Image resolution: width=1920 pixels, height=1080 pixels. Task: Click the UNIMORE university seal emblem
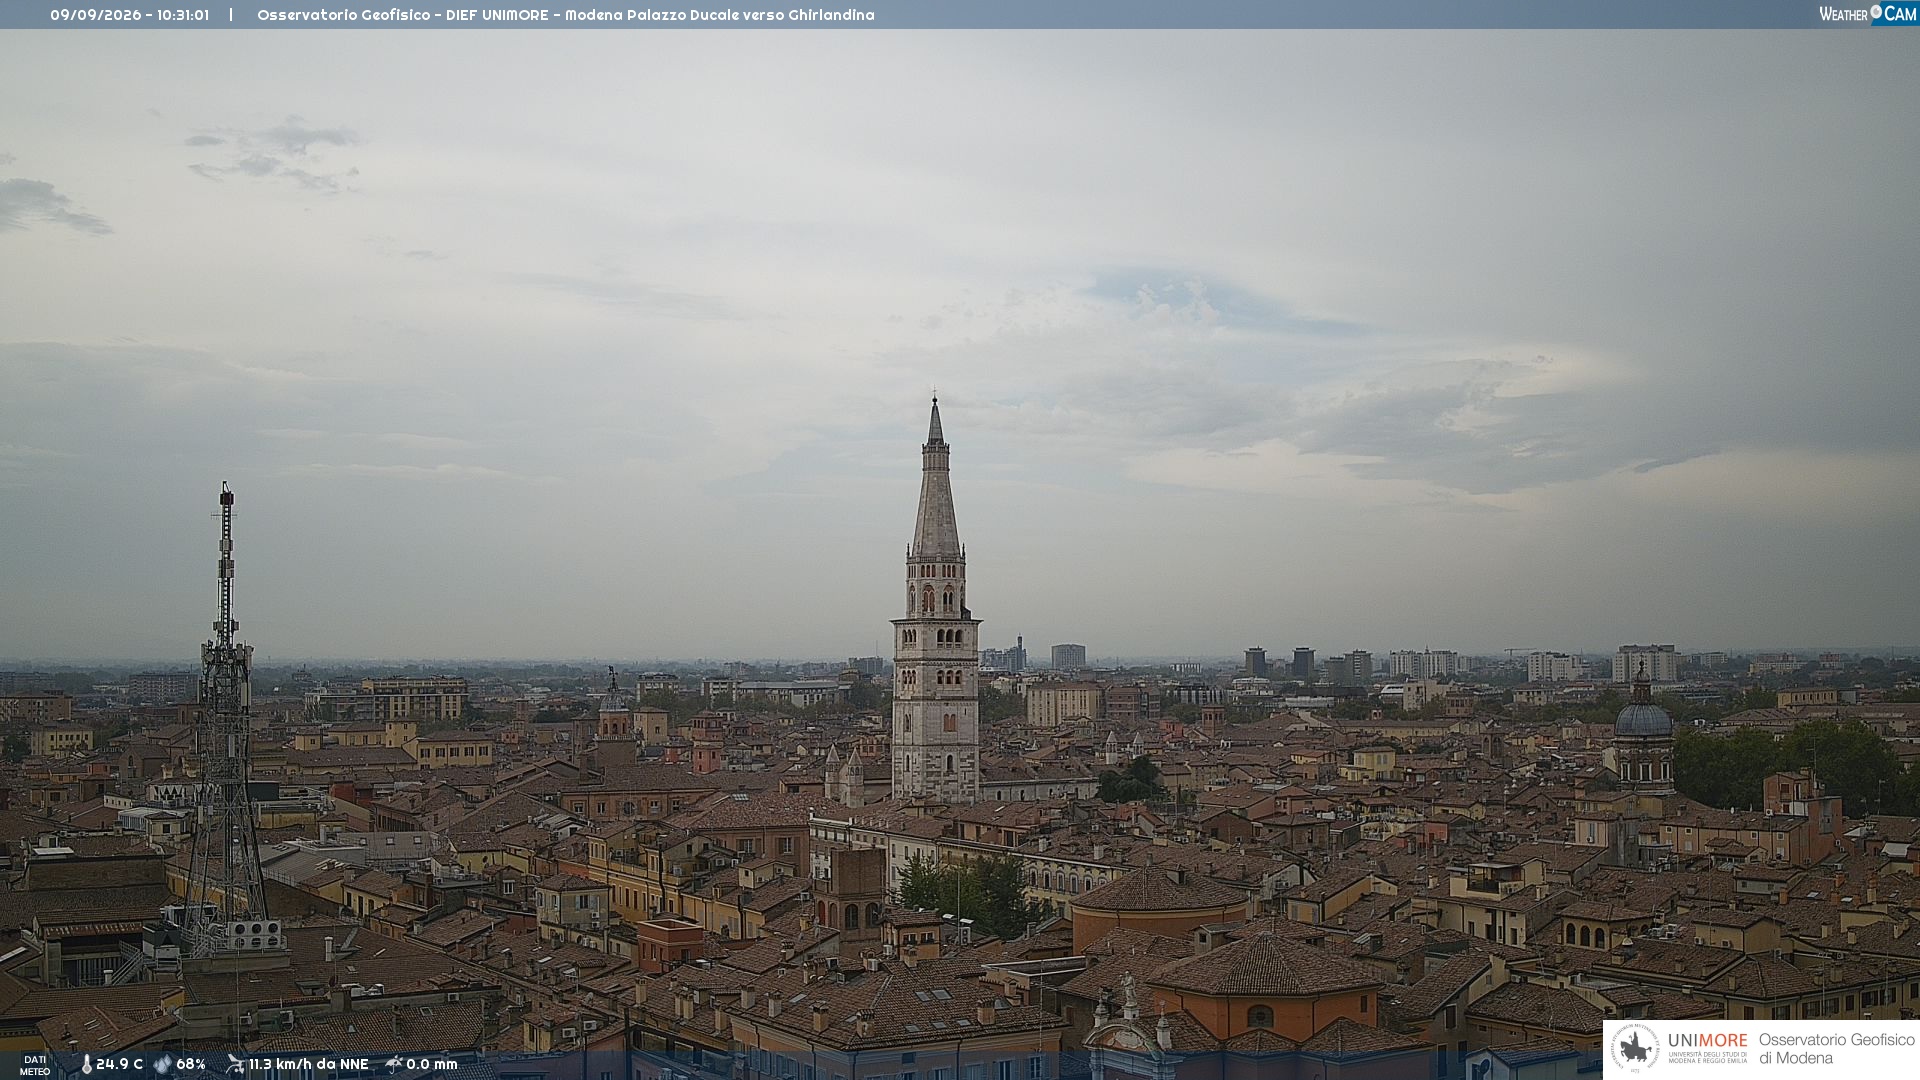point(1635,1049)
